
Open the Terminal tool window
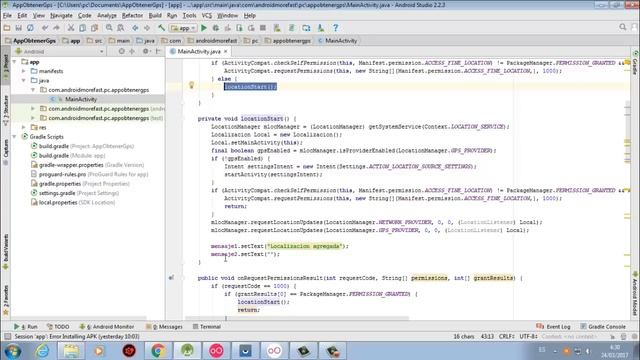click(x=207, y=327)
